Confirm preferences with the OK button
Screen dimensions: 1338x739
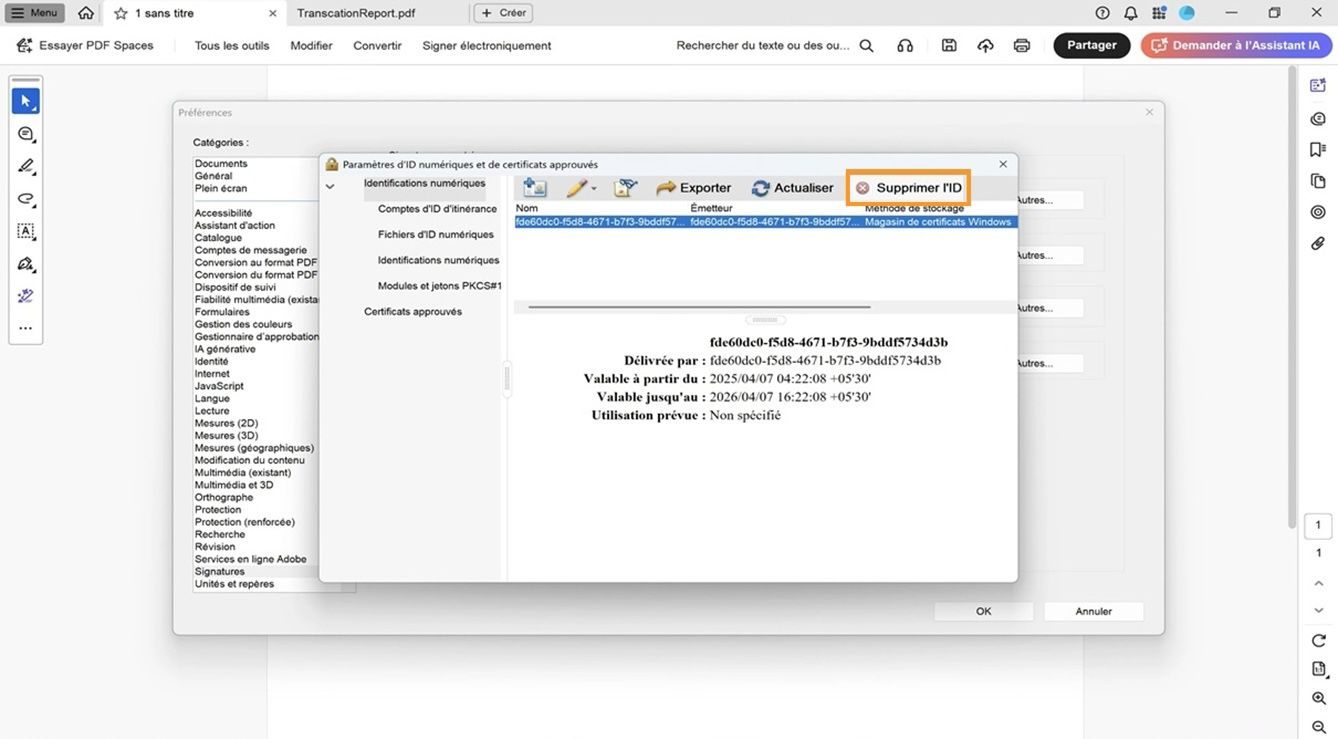point(982,611)
